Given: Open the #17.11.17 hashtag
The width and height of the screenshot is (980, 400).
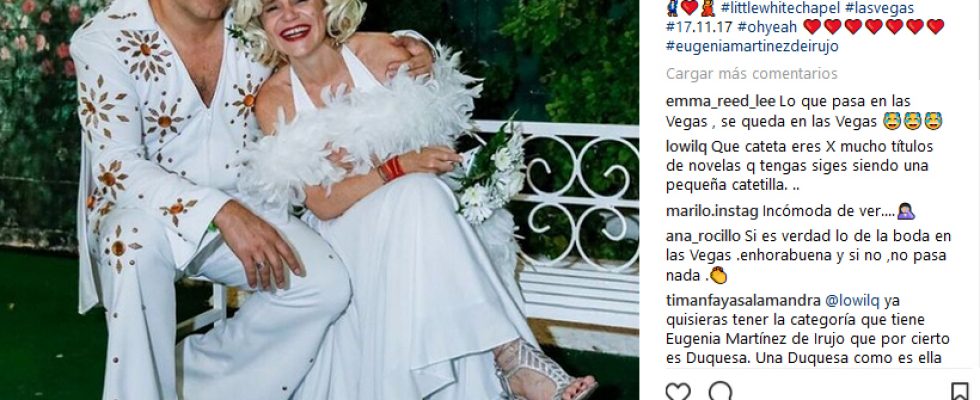Looking at the screenshot, I should (x=699, y=27).
